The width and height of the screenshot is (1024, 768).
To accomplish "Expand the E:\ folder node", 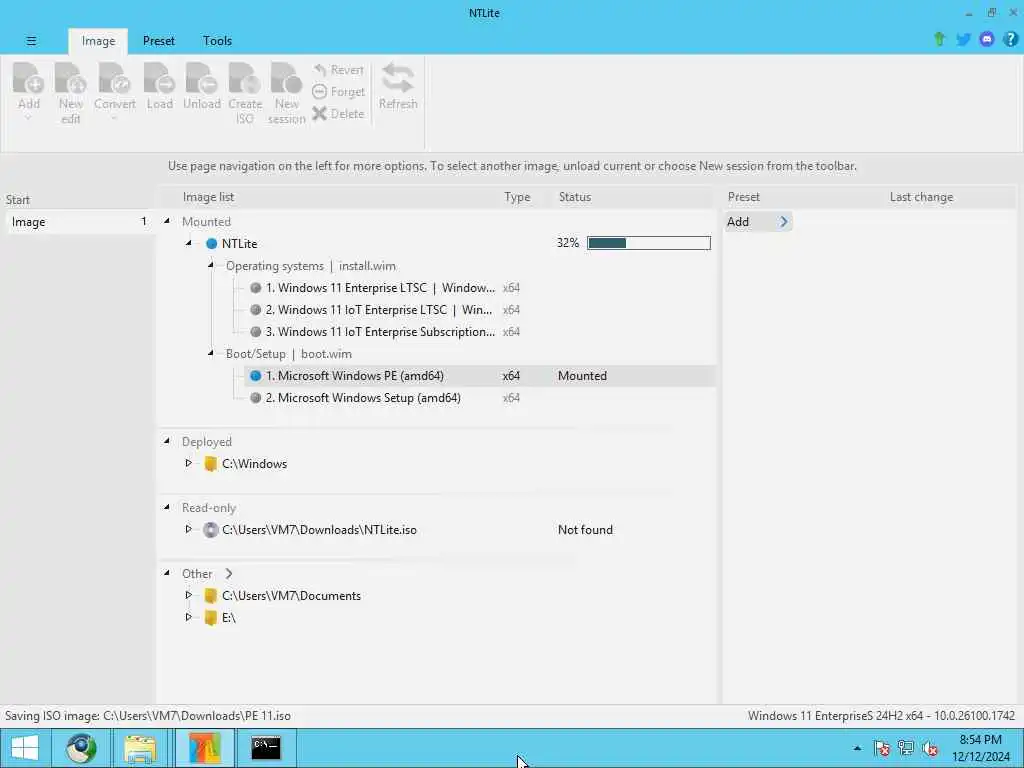I will tap(189, 616).
